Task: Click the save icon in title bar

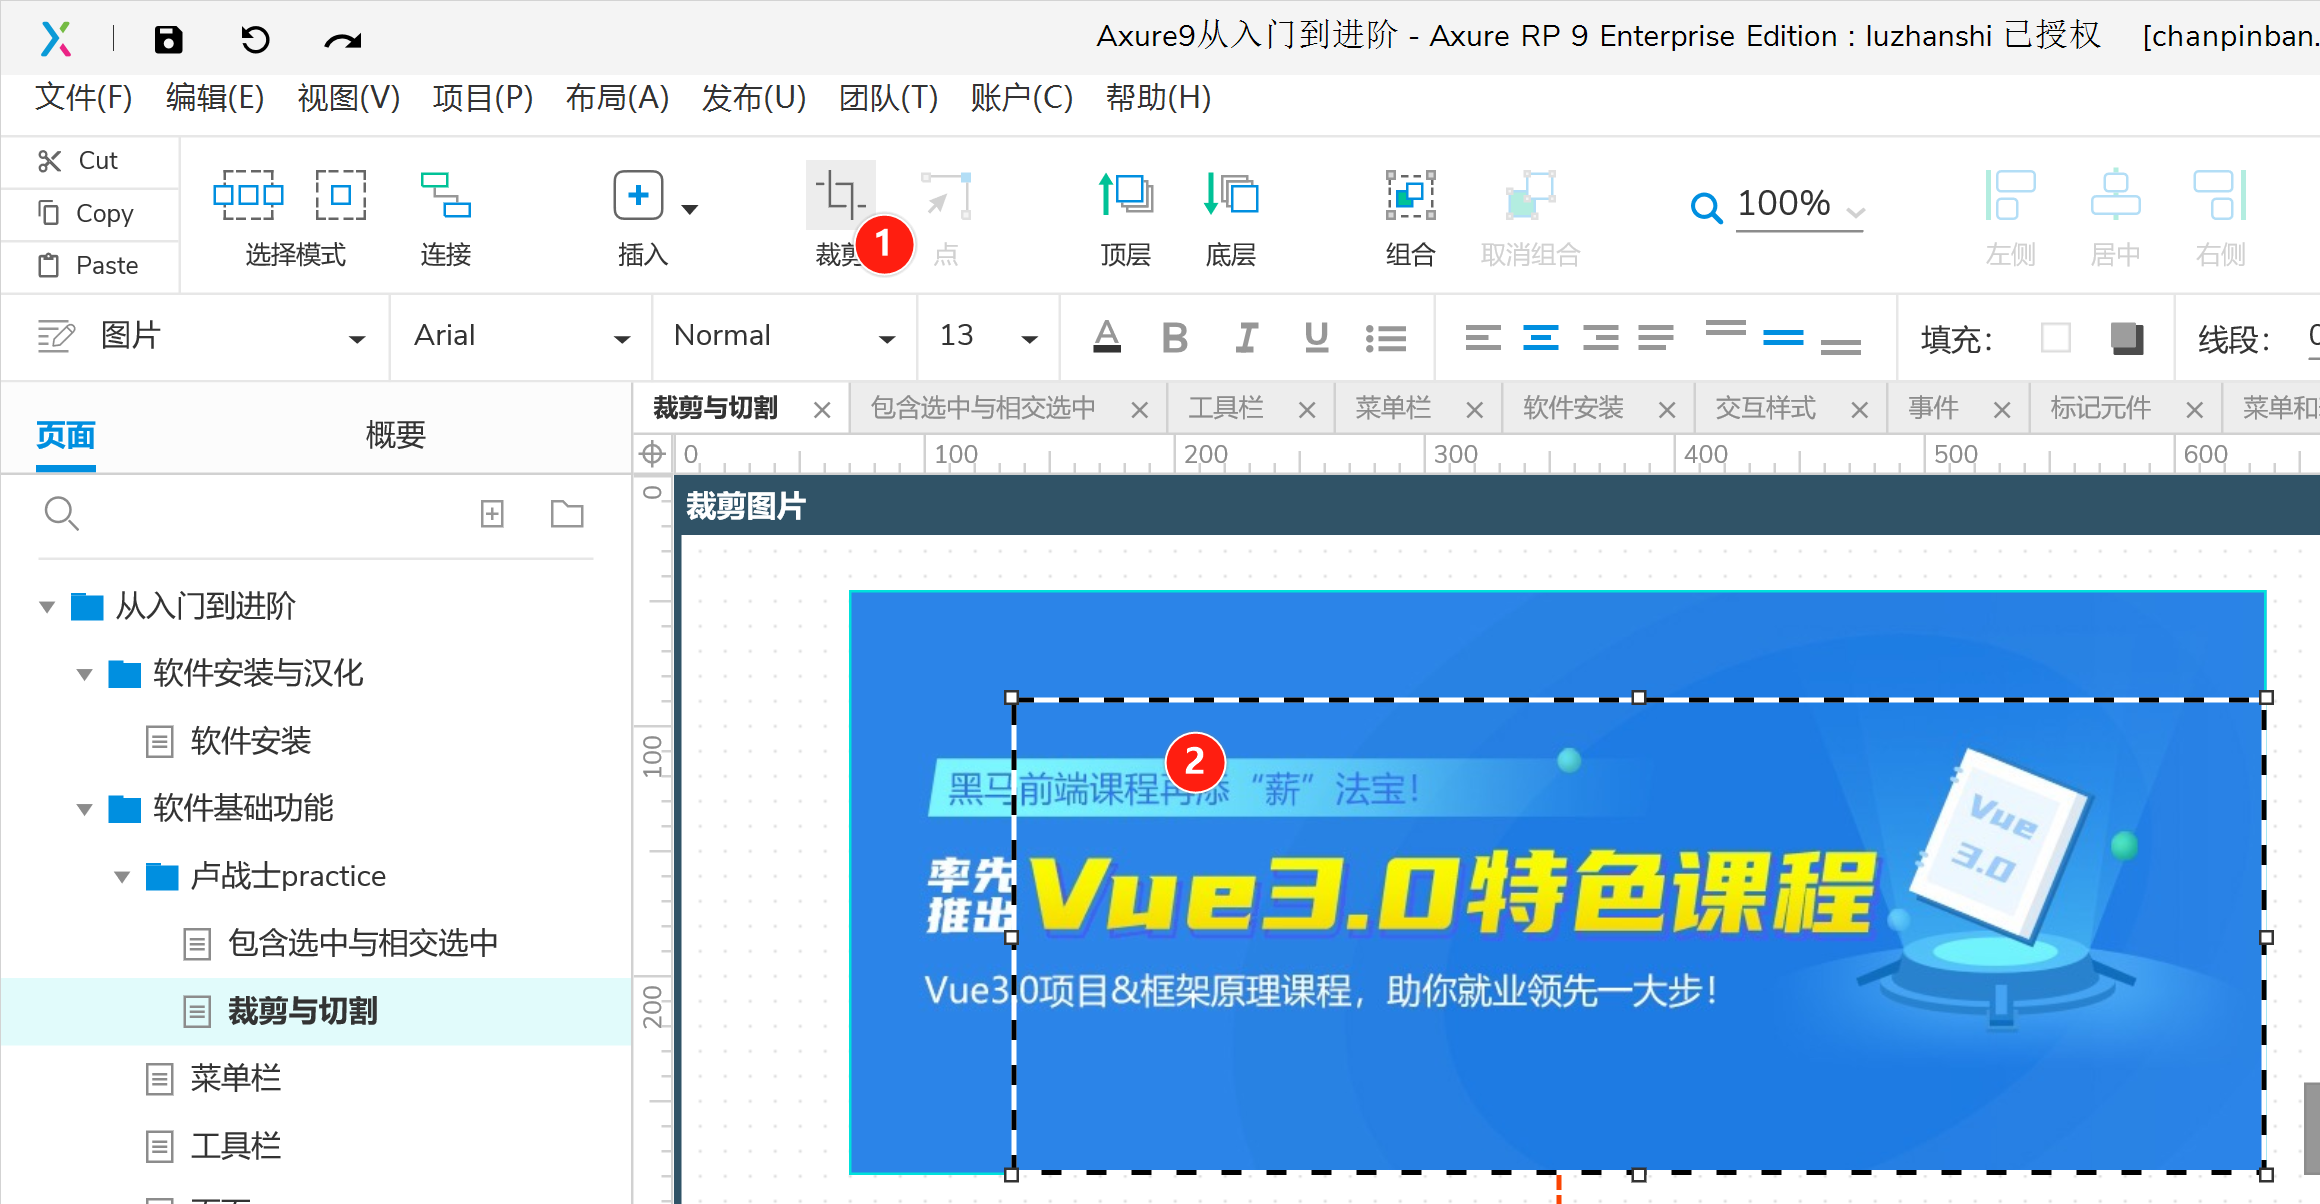Action: click(x=168, y=40)
